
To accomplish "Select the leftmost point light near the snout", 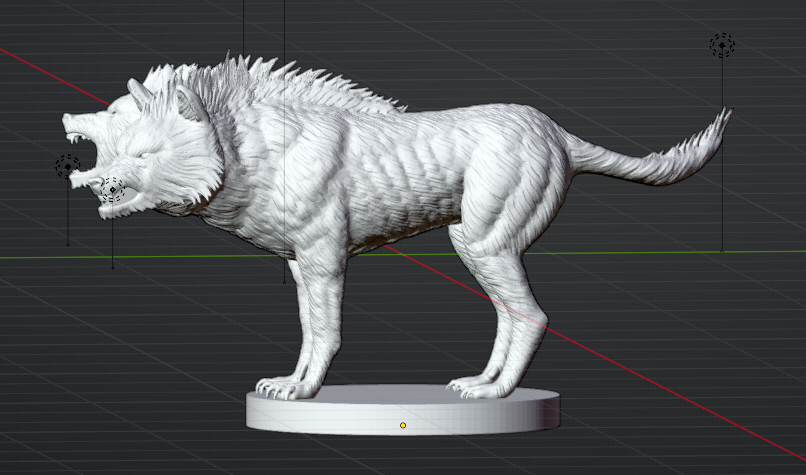I will point(68,166).
